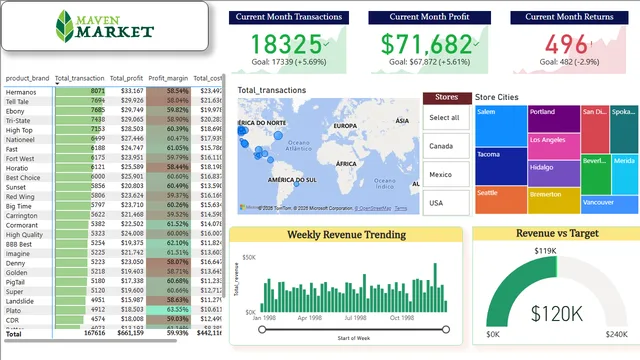Screen dimensions: 640x360
Task: Select the Hermanos brand row
Action: pos(113,92)
